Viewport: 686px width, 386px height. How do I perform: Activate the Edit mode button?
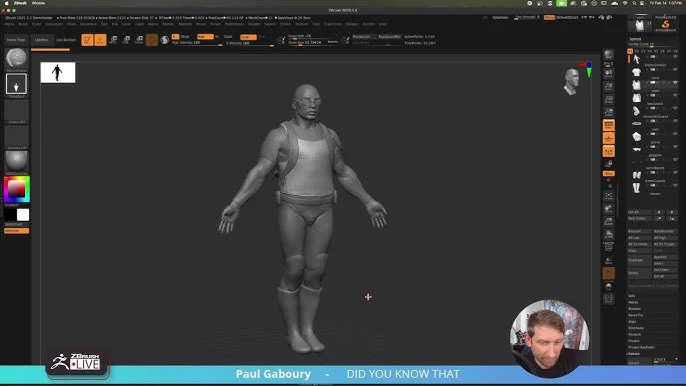pos(87,40)
